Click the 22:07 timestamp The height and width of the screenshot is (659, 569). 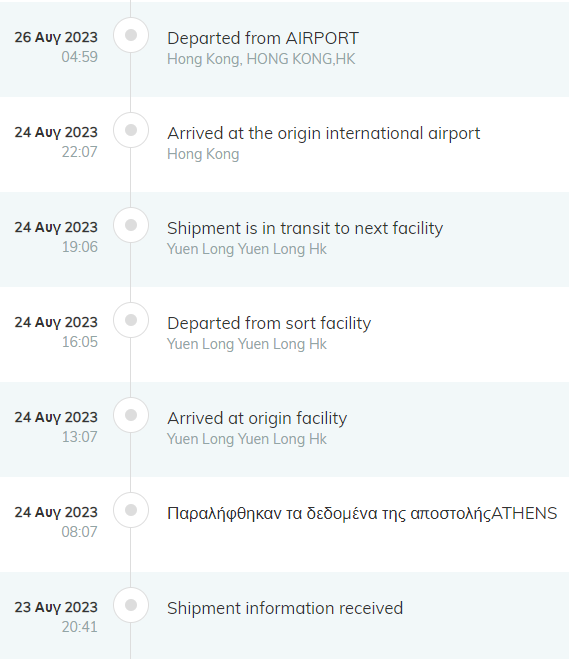click(x=79, y=152)
